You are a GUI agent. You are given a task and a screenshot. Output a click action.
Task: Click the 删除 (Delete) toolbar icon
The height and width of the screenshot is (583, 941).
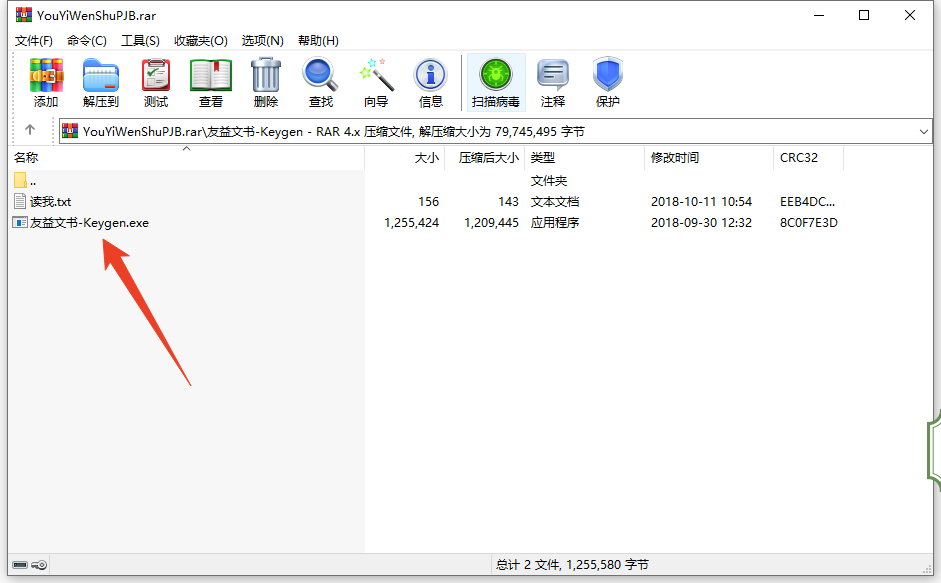coord(265,82)
